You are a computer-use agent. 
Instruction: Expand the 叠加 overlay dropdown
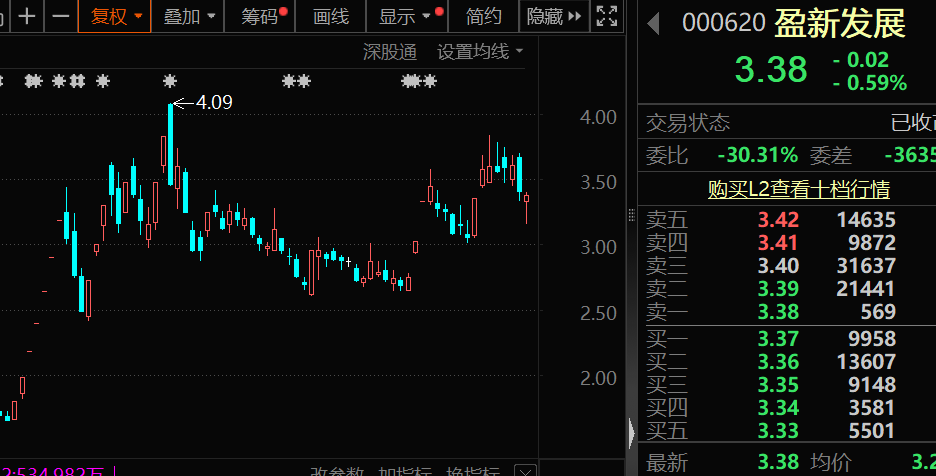point(190,16)
